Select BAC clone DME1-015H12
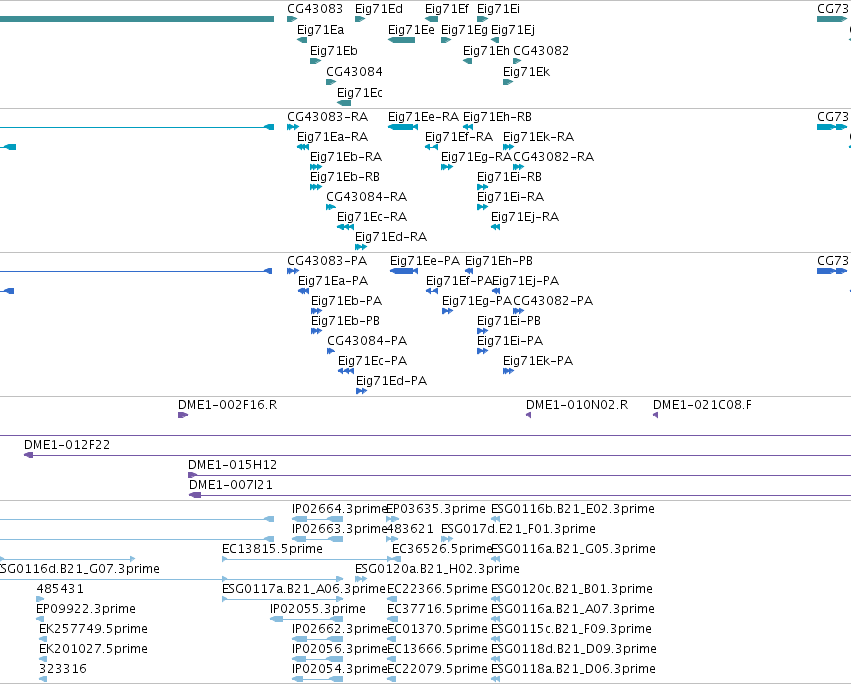This screenshot has height=684, width=851. [x=232, y=465]
